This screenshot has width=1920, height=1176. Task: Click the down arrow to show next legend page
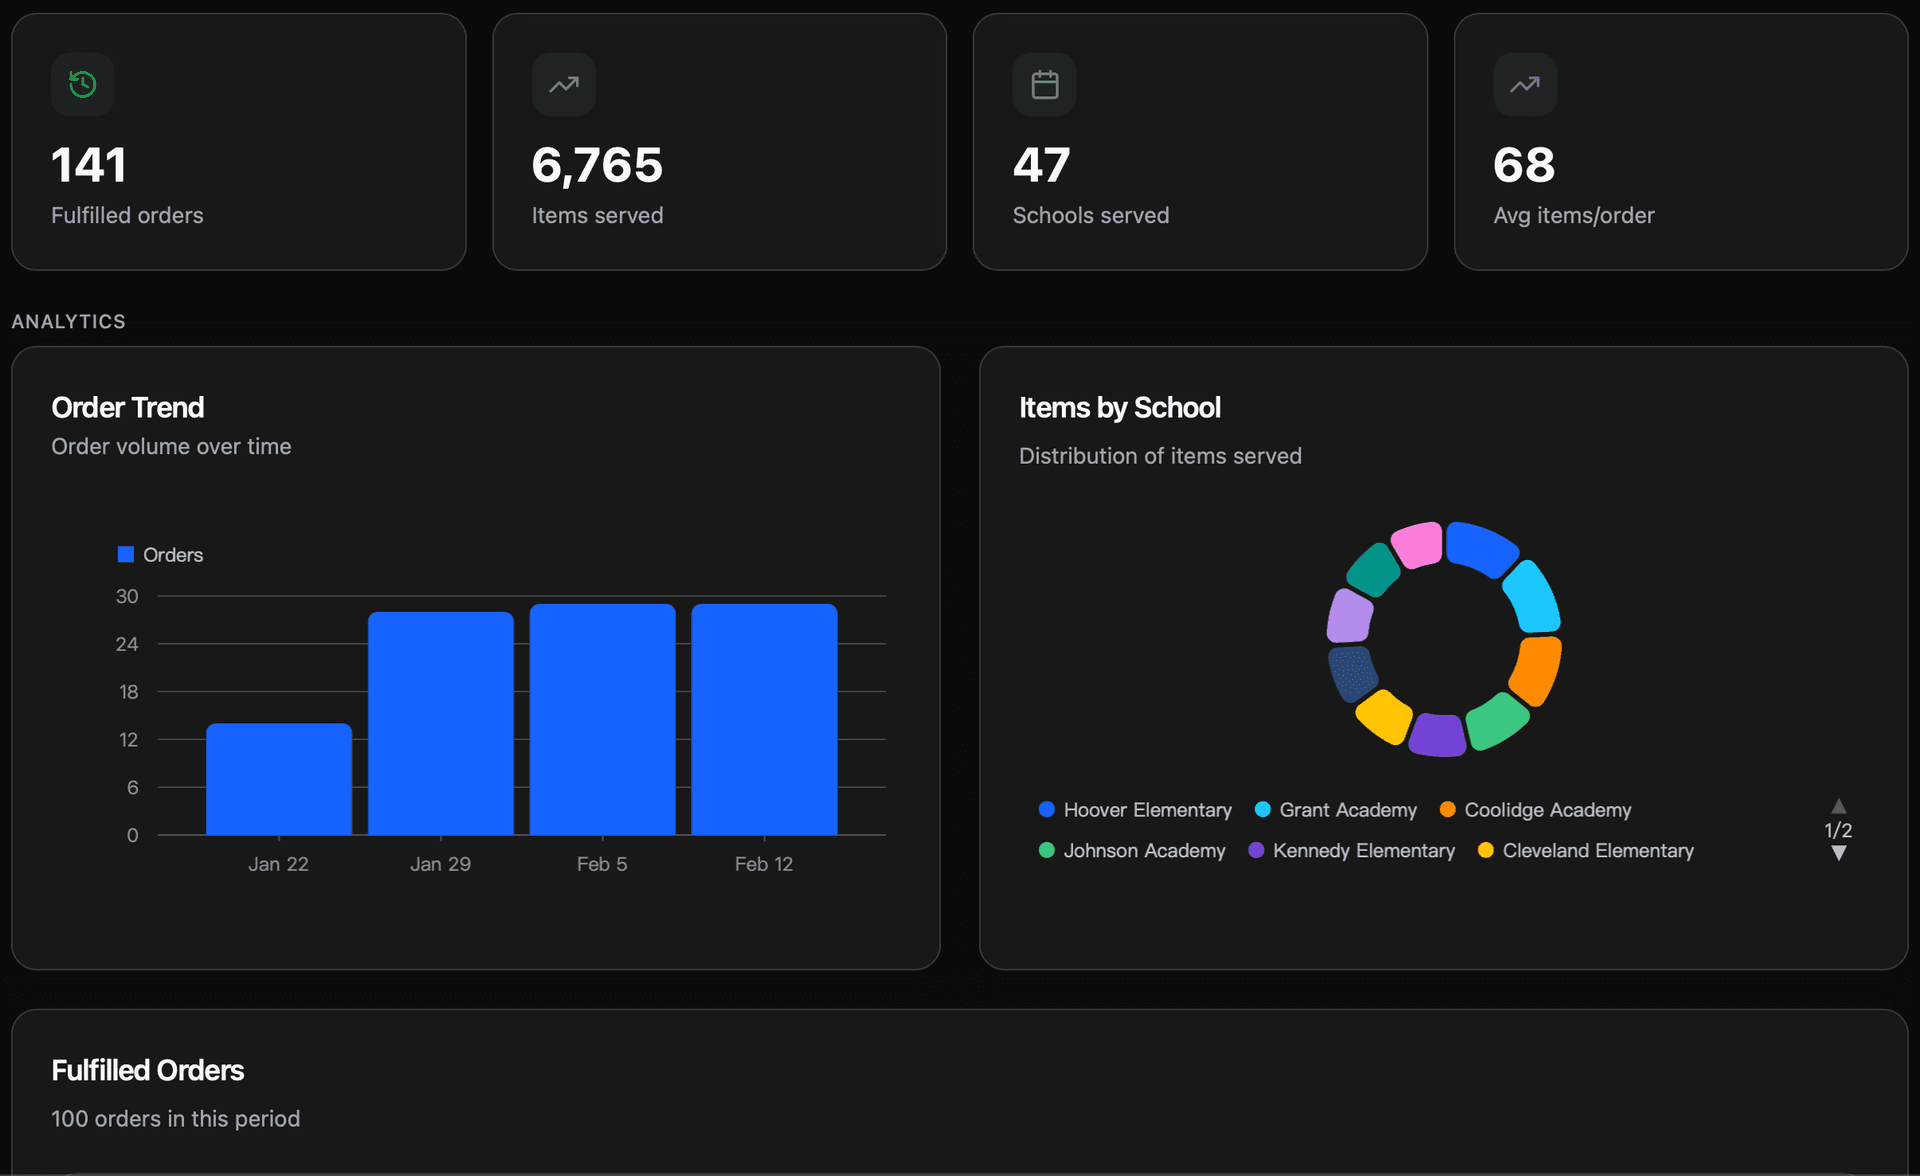coord(1839,852)
